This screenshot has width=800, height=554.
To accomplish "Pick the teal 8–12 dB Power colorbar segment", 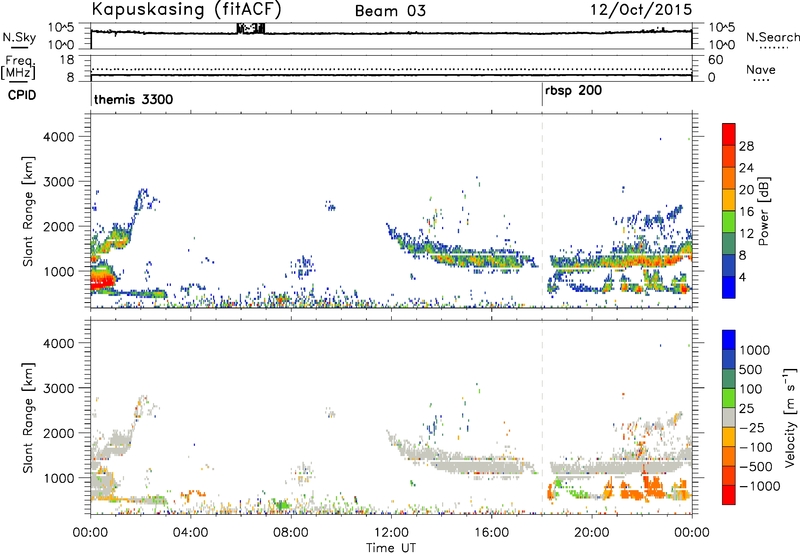I will pos(729,244).
